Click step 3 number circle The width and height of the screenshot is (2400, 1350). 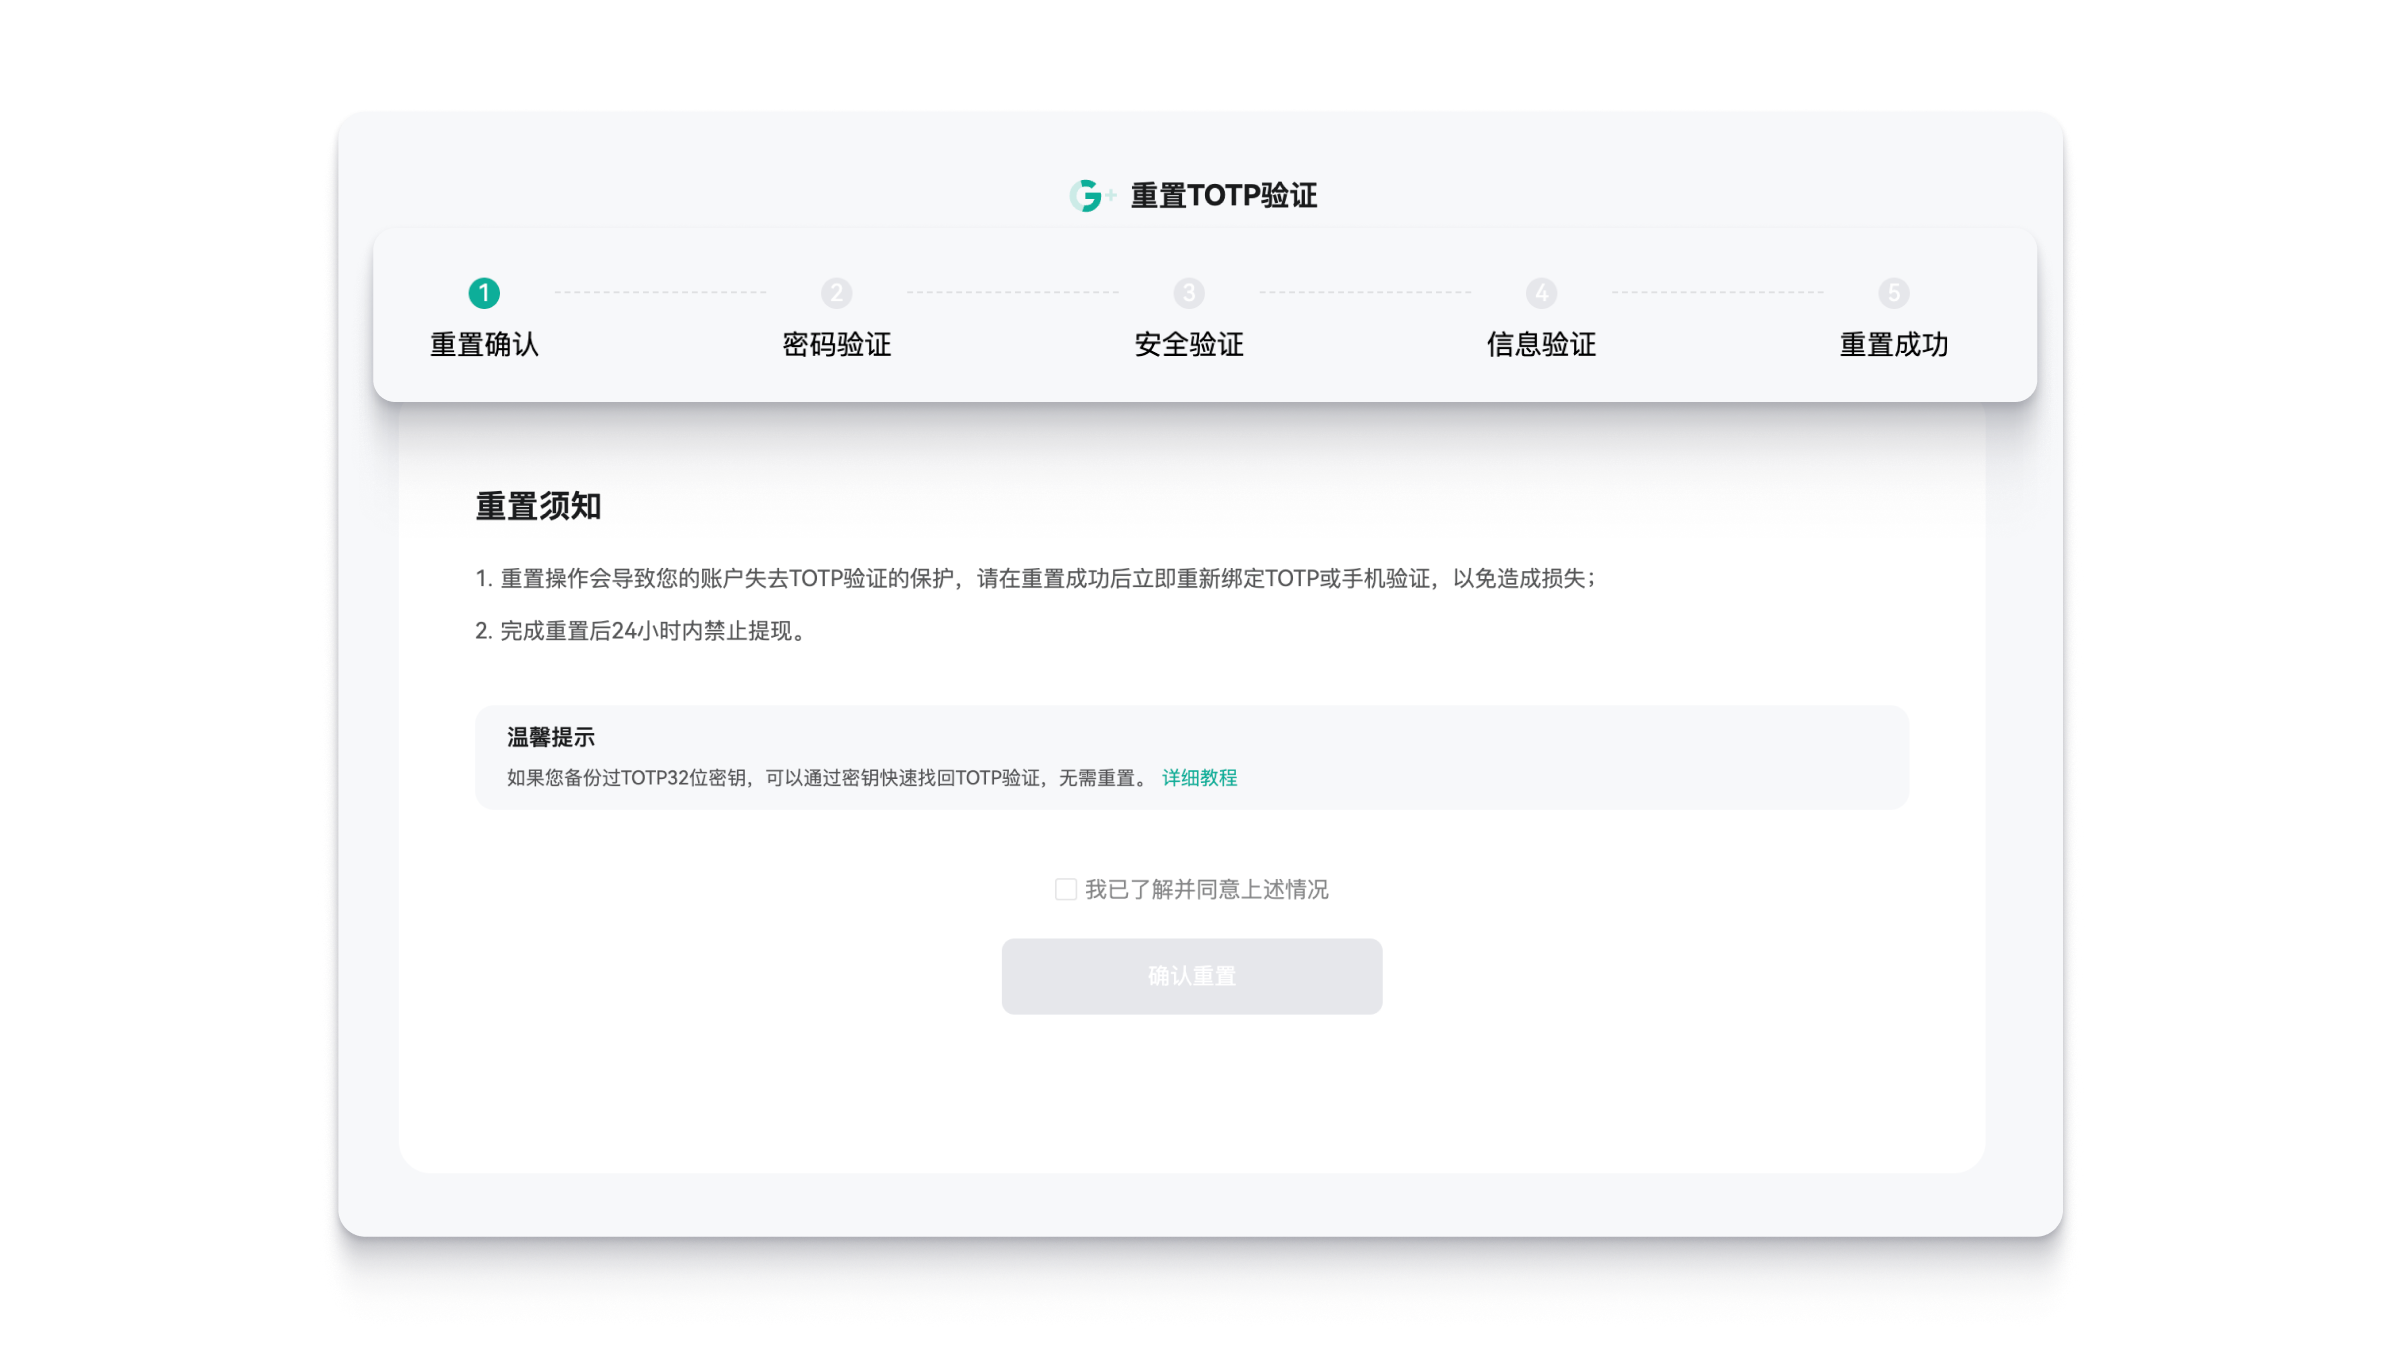[x=1189, y=293]
